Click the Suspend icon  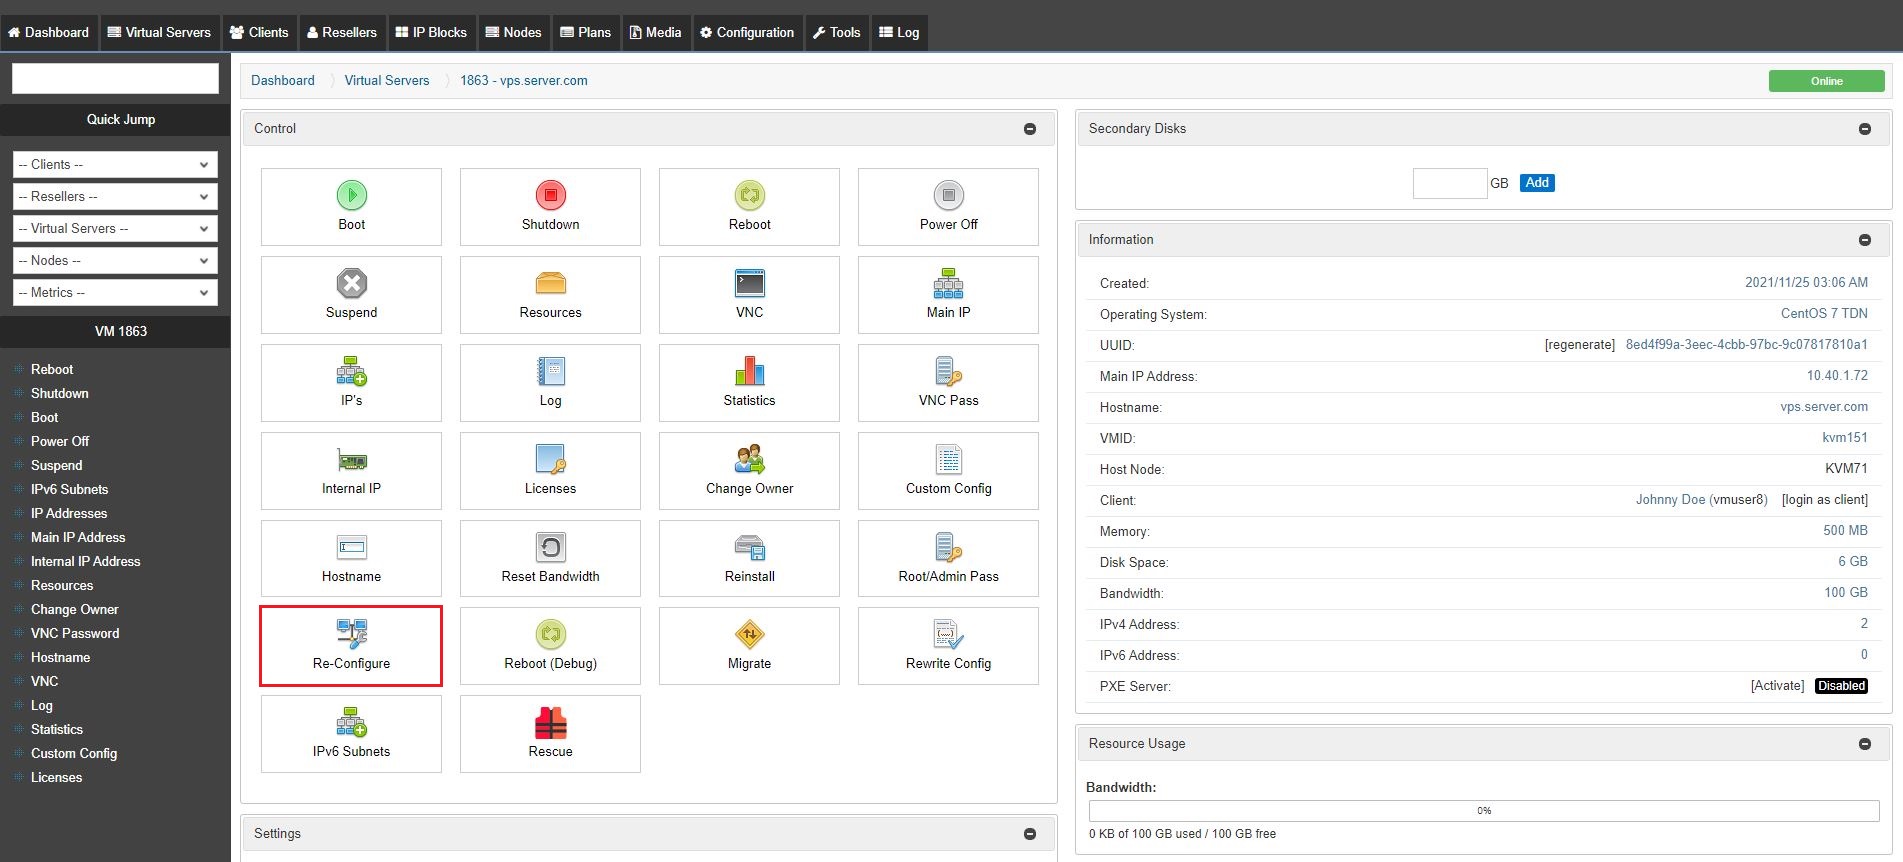351,283
